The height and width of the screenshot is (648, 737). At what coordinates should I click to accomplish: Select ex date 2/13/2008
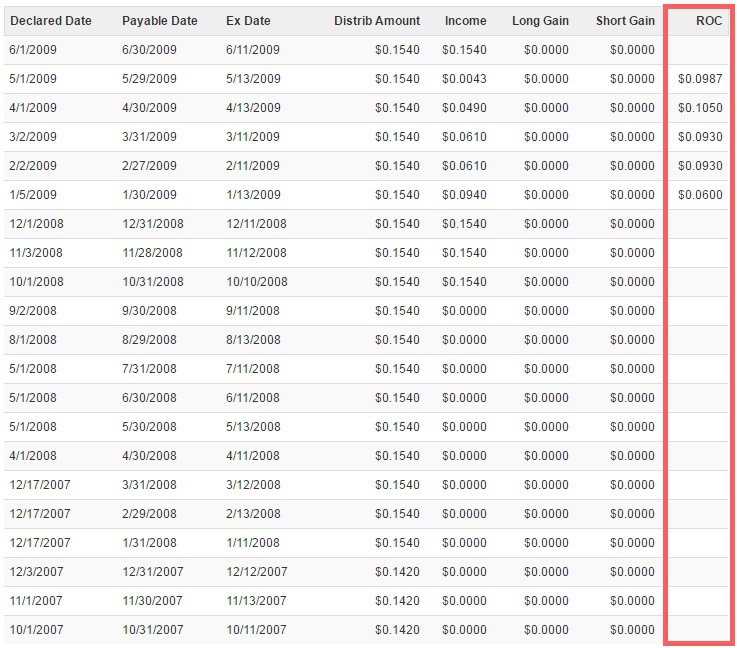coord(253,514)
